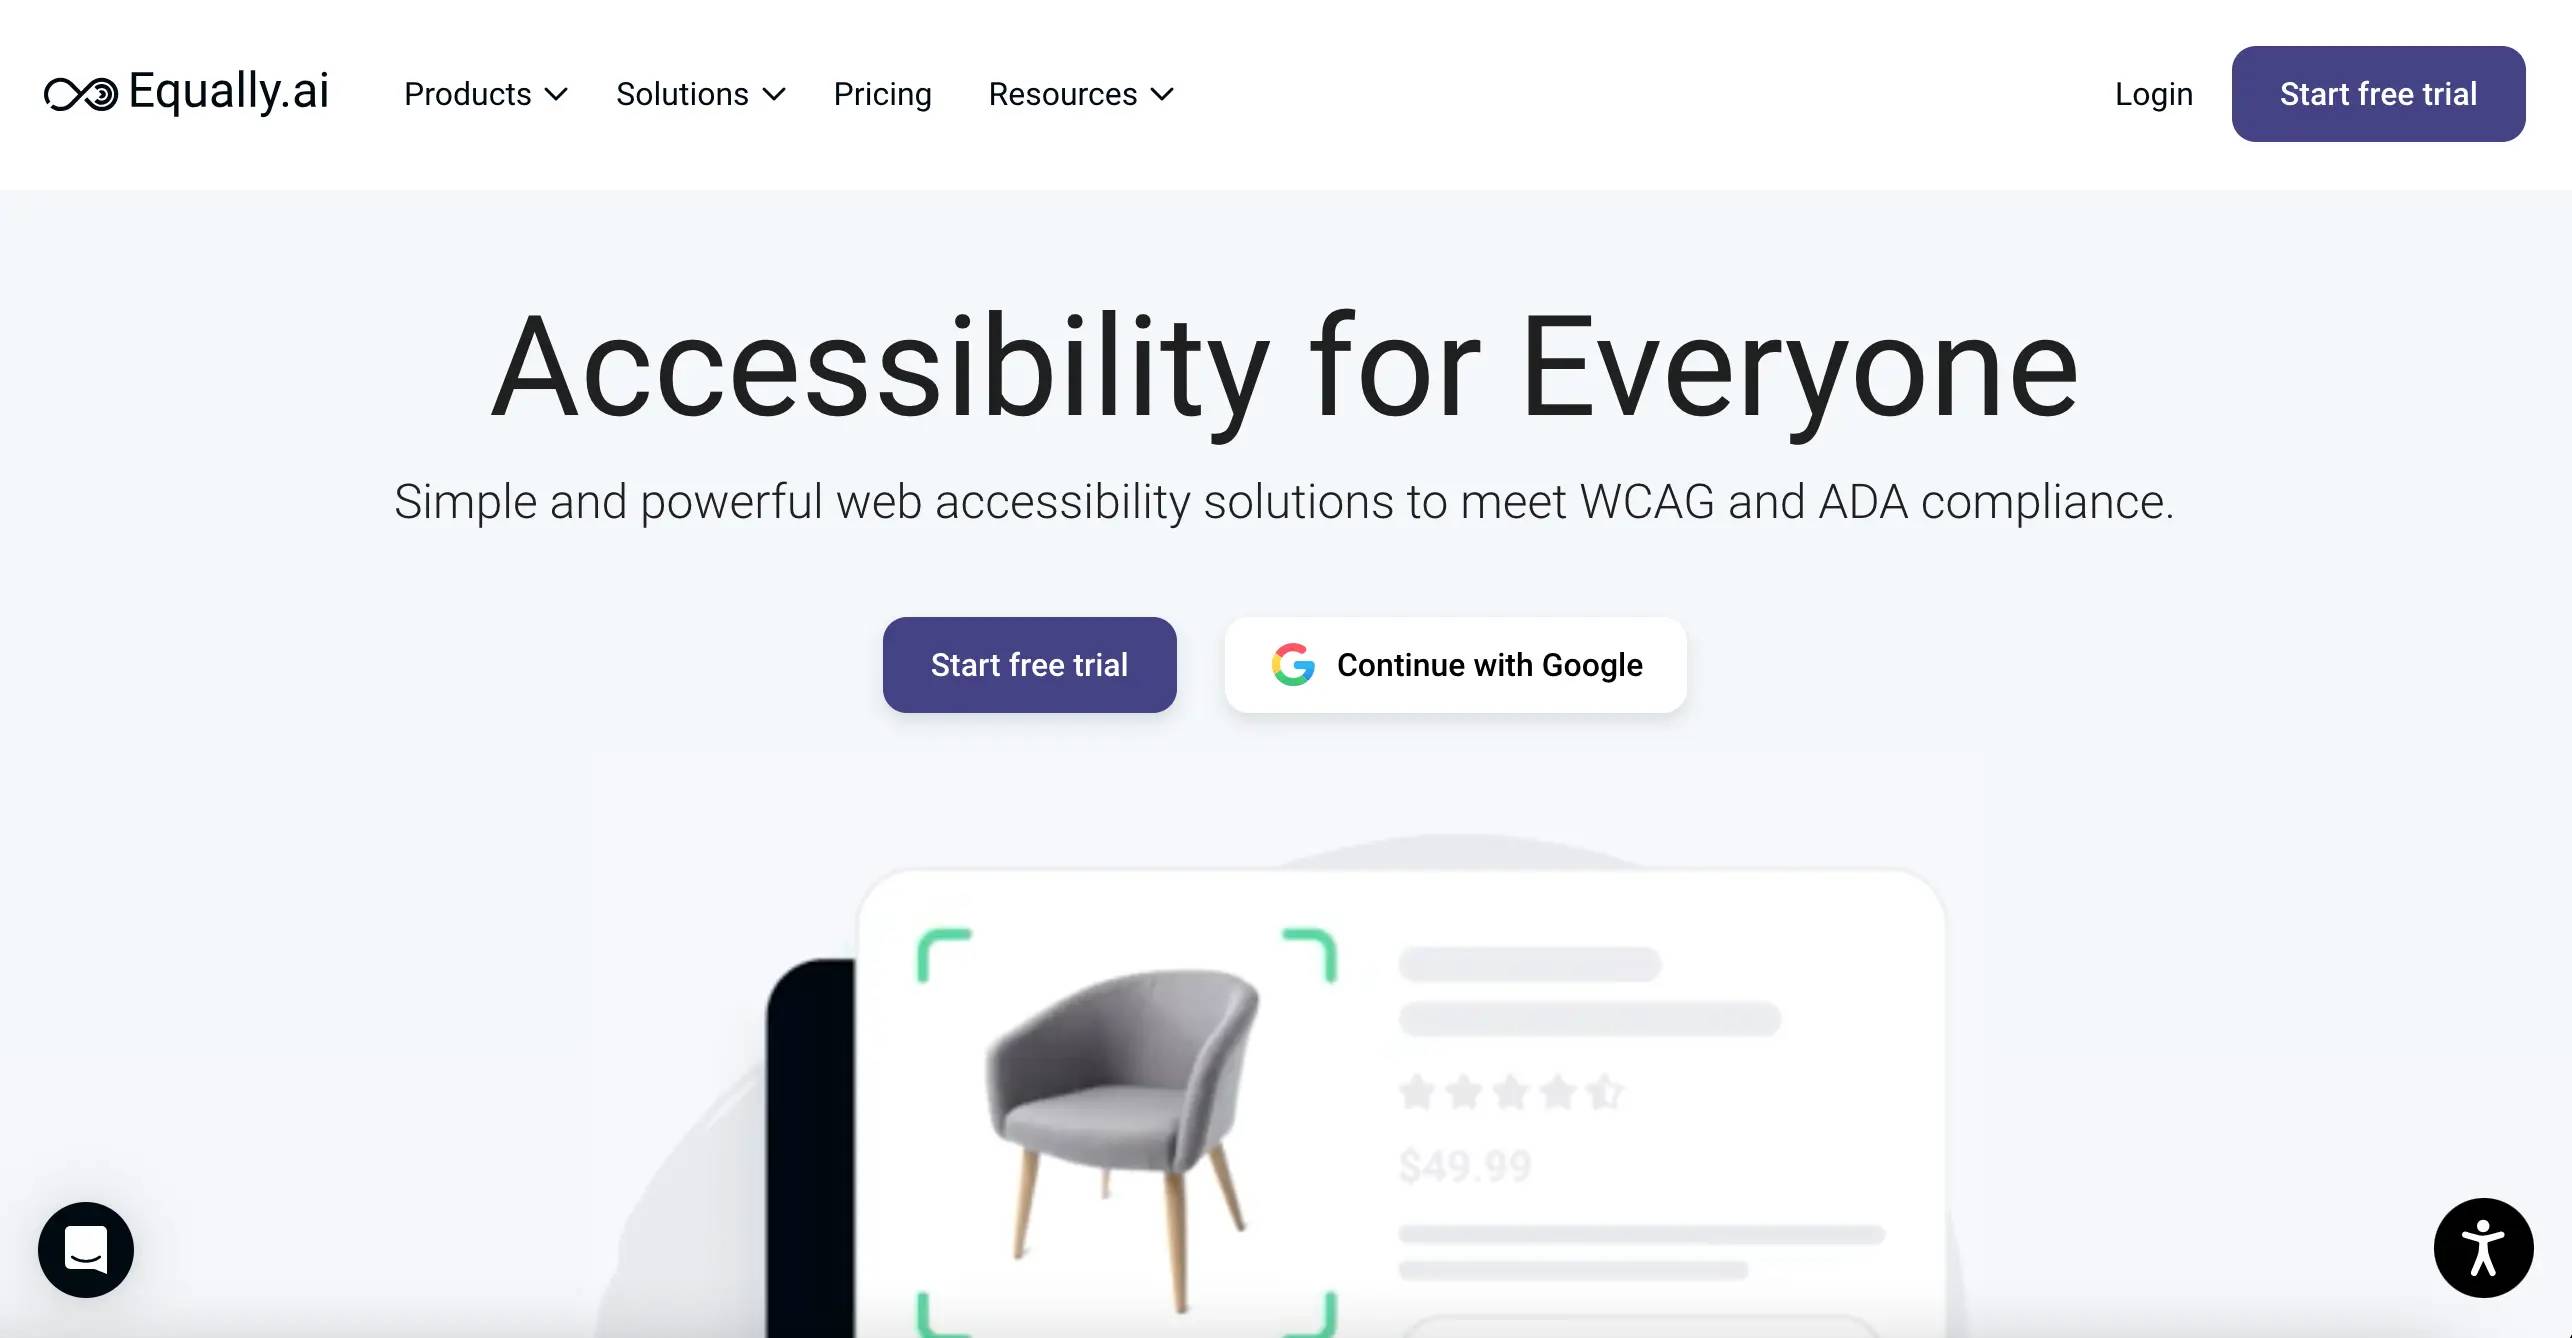Click the Login menu item

pyautogui.click(x=2154, y=94)
